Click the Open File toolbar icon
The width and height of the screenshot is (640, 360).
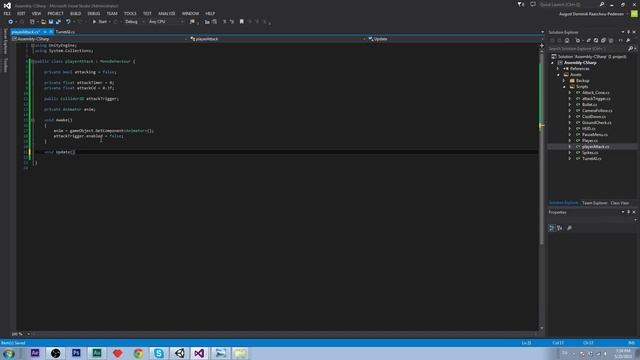point(43,22)
